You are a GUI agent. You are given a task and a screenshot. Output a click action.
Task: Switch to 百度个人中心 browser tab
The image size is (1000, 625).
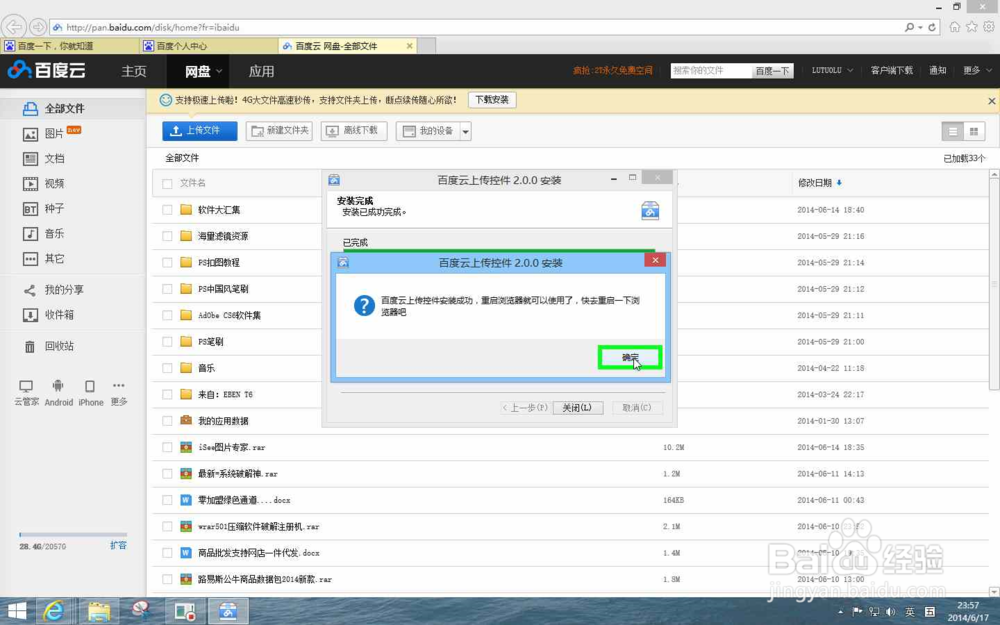209,46
